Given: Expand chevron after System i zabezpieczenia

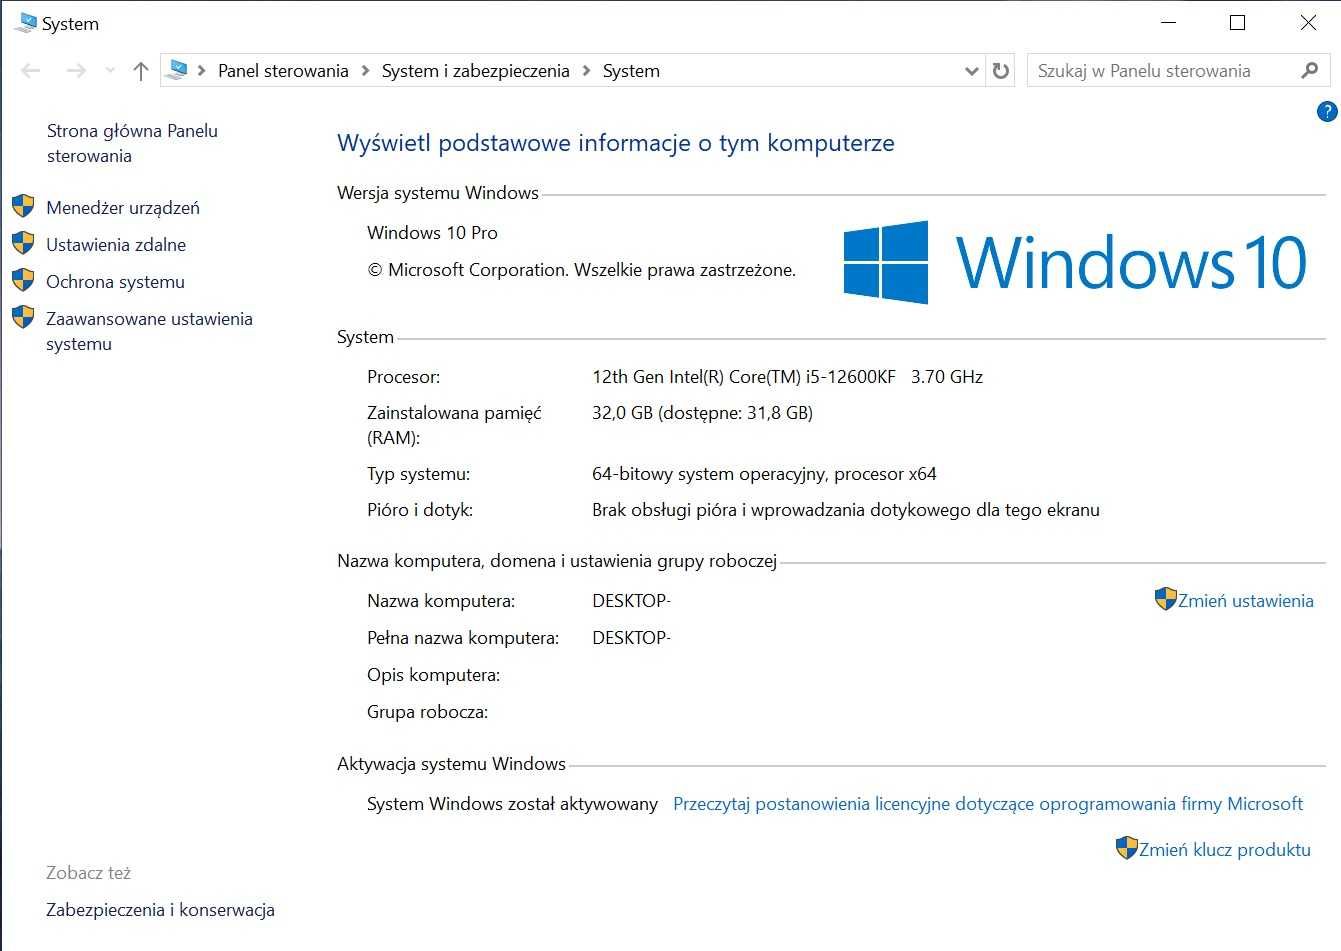Looking at the screenshot, I should click(x=586, y=71).
